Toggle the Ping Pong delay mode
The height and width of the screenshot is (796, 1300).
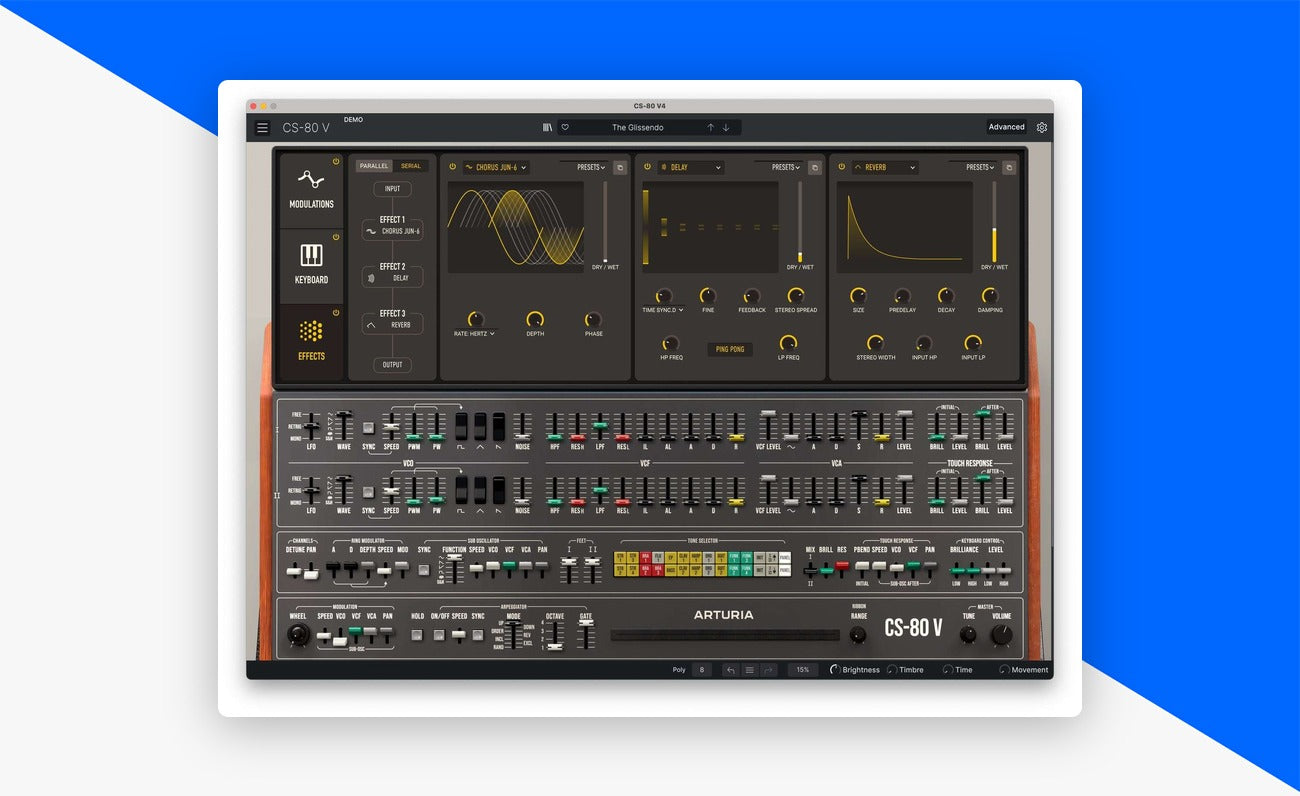[730, 349]
